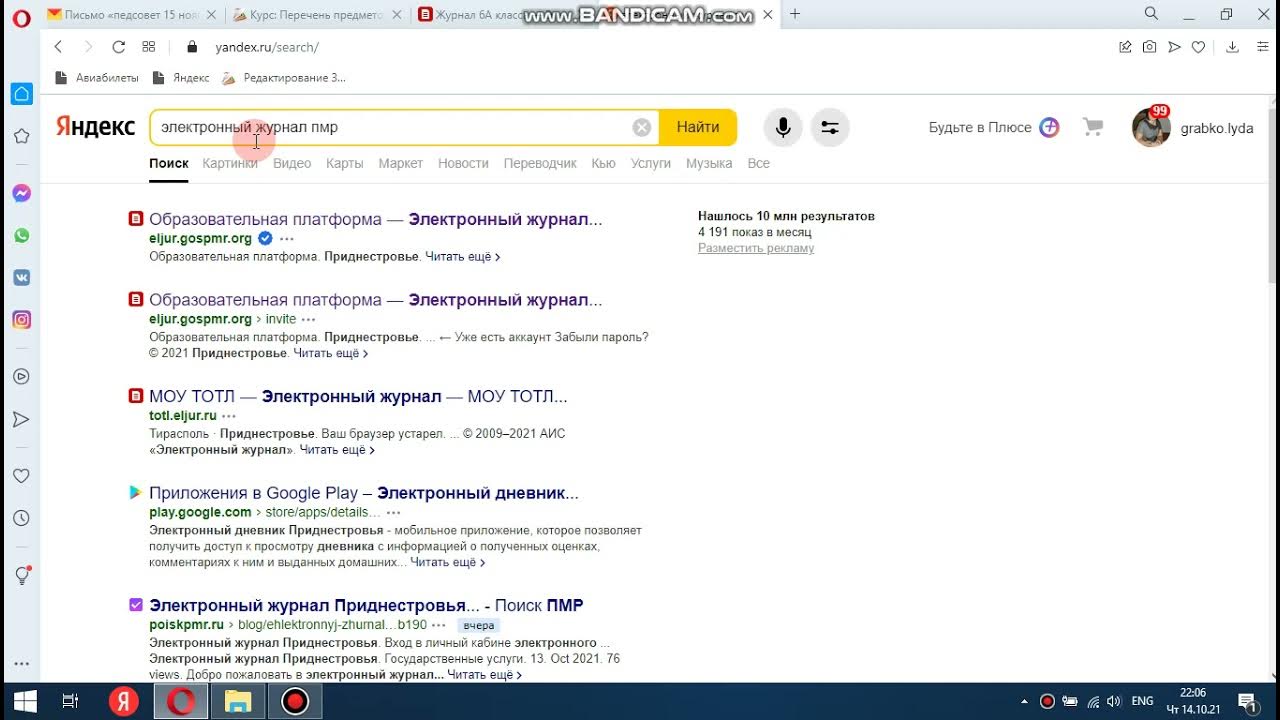
Task: Expand 'Читать ещё' of first result
Action: pyautogui.click(x=462, y=257)
